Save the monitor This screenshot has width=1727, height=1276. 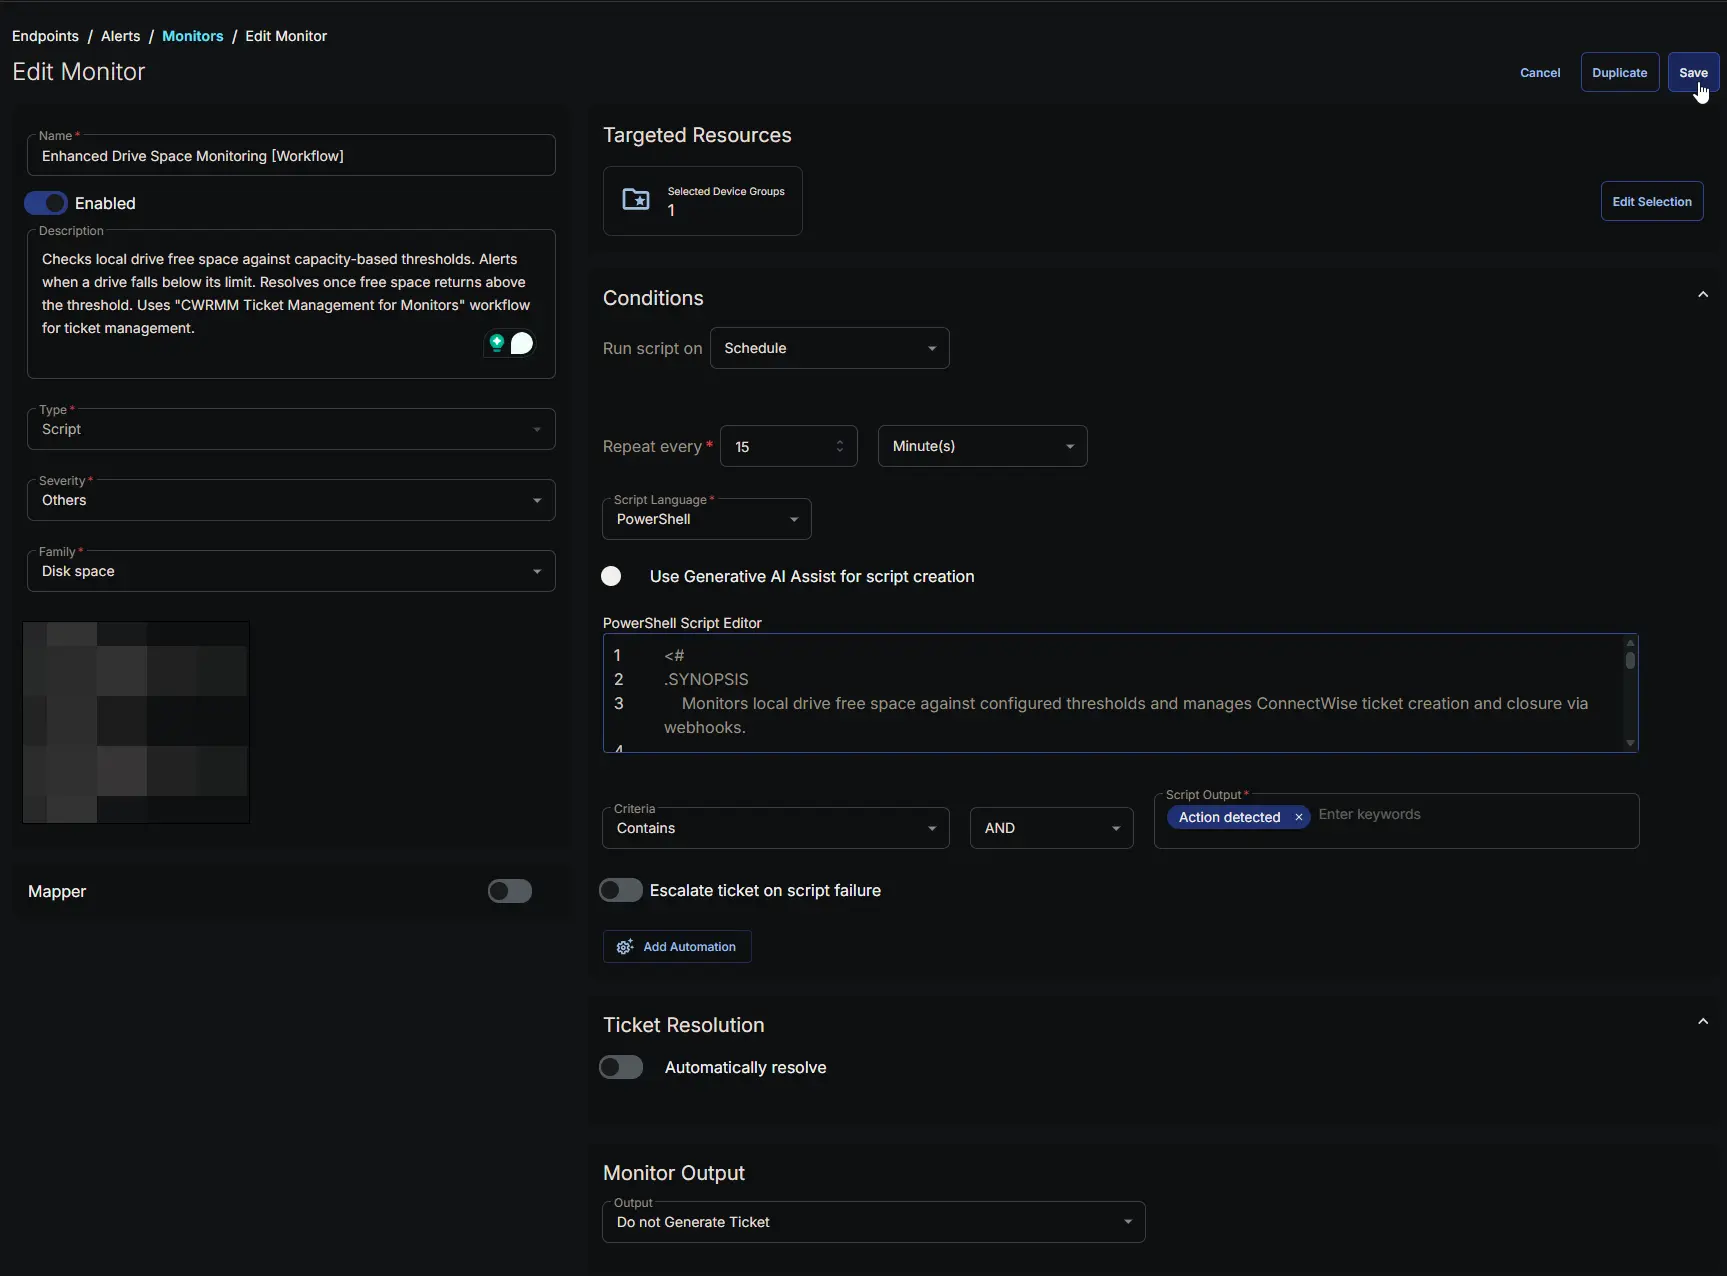[1693, 72]
